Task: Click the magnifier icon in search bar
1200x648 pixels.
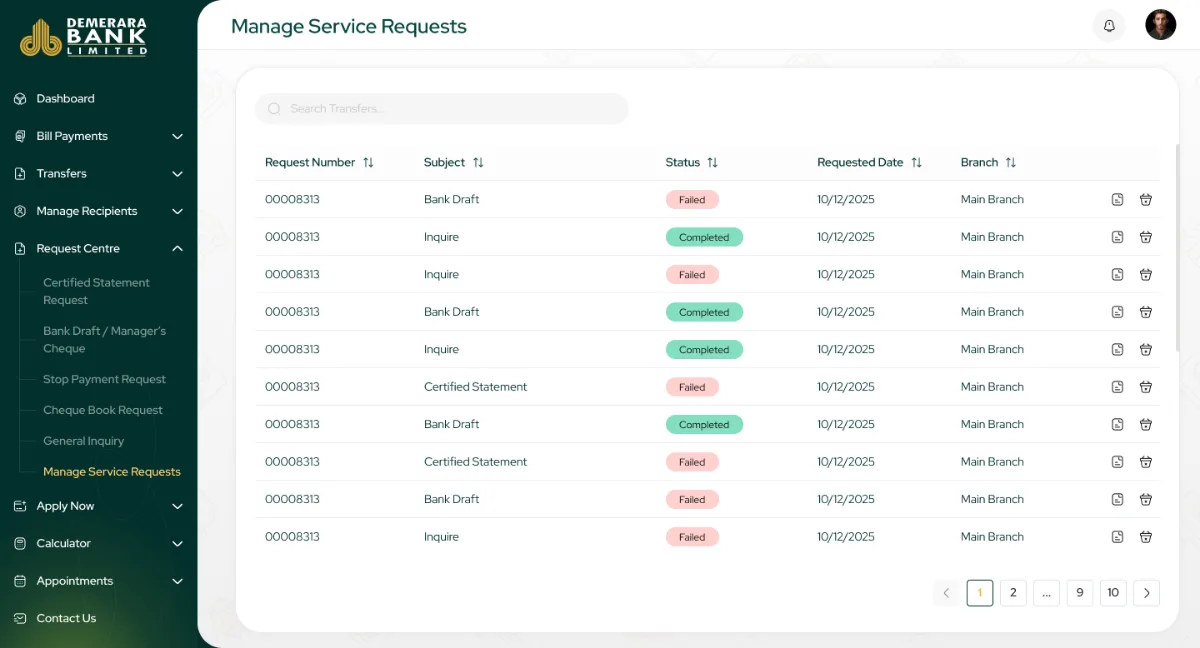Action: pos(275,109)
